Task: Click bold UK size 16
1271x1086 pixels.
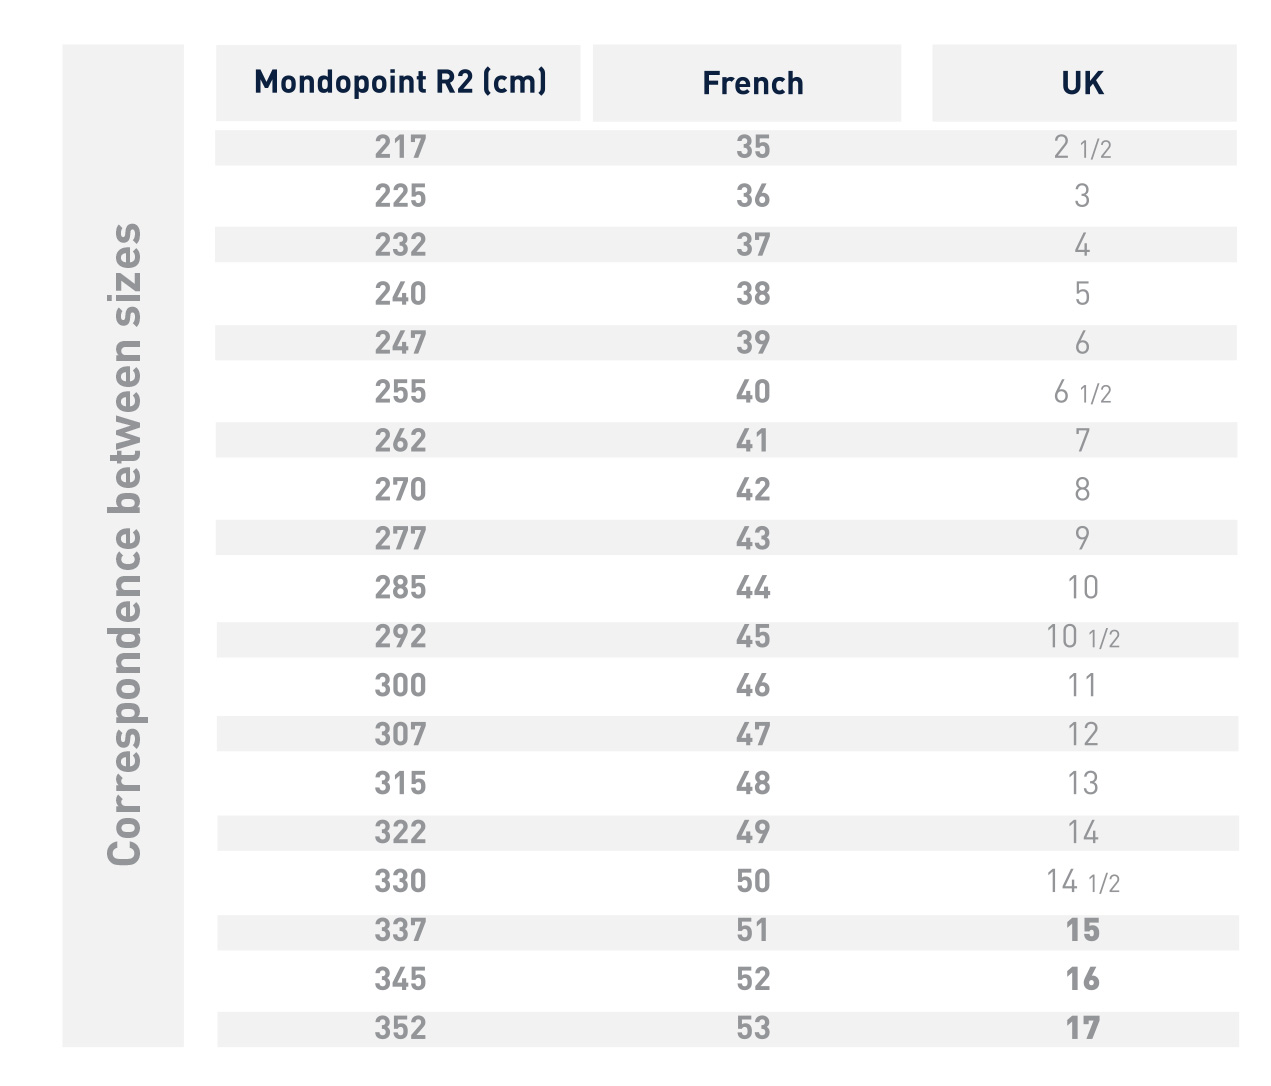Action: click(x=1082, y=980)
